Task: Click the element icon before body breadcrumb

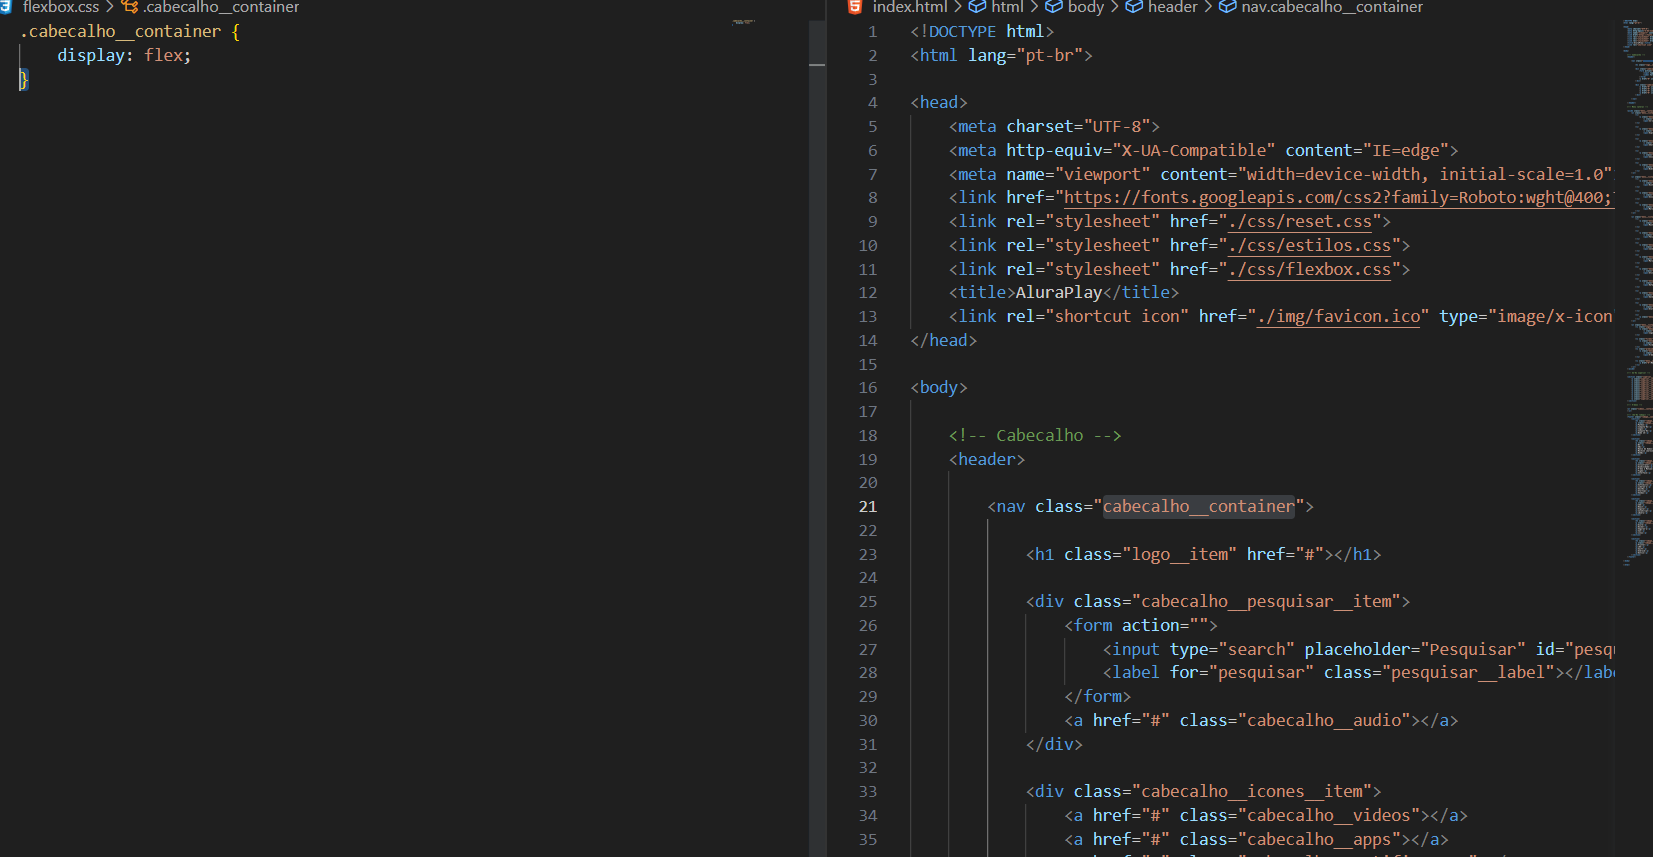Action: pyautogui.click(x=1054, y=6)
